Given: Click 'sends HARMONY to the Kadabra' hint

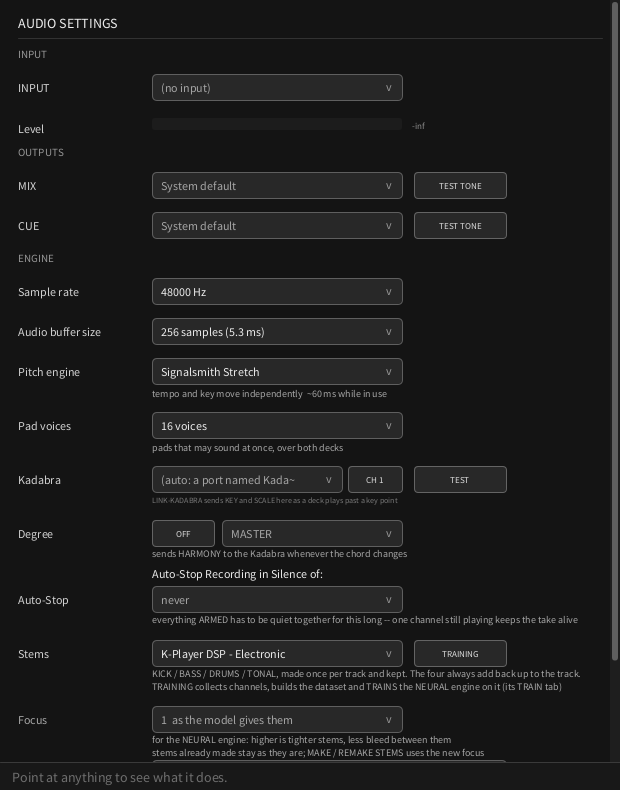Looking at the screenshot, I should 280,554.
